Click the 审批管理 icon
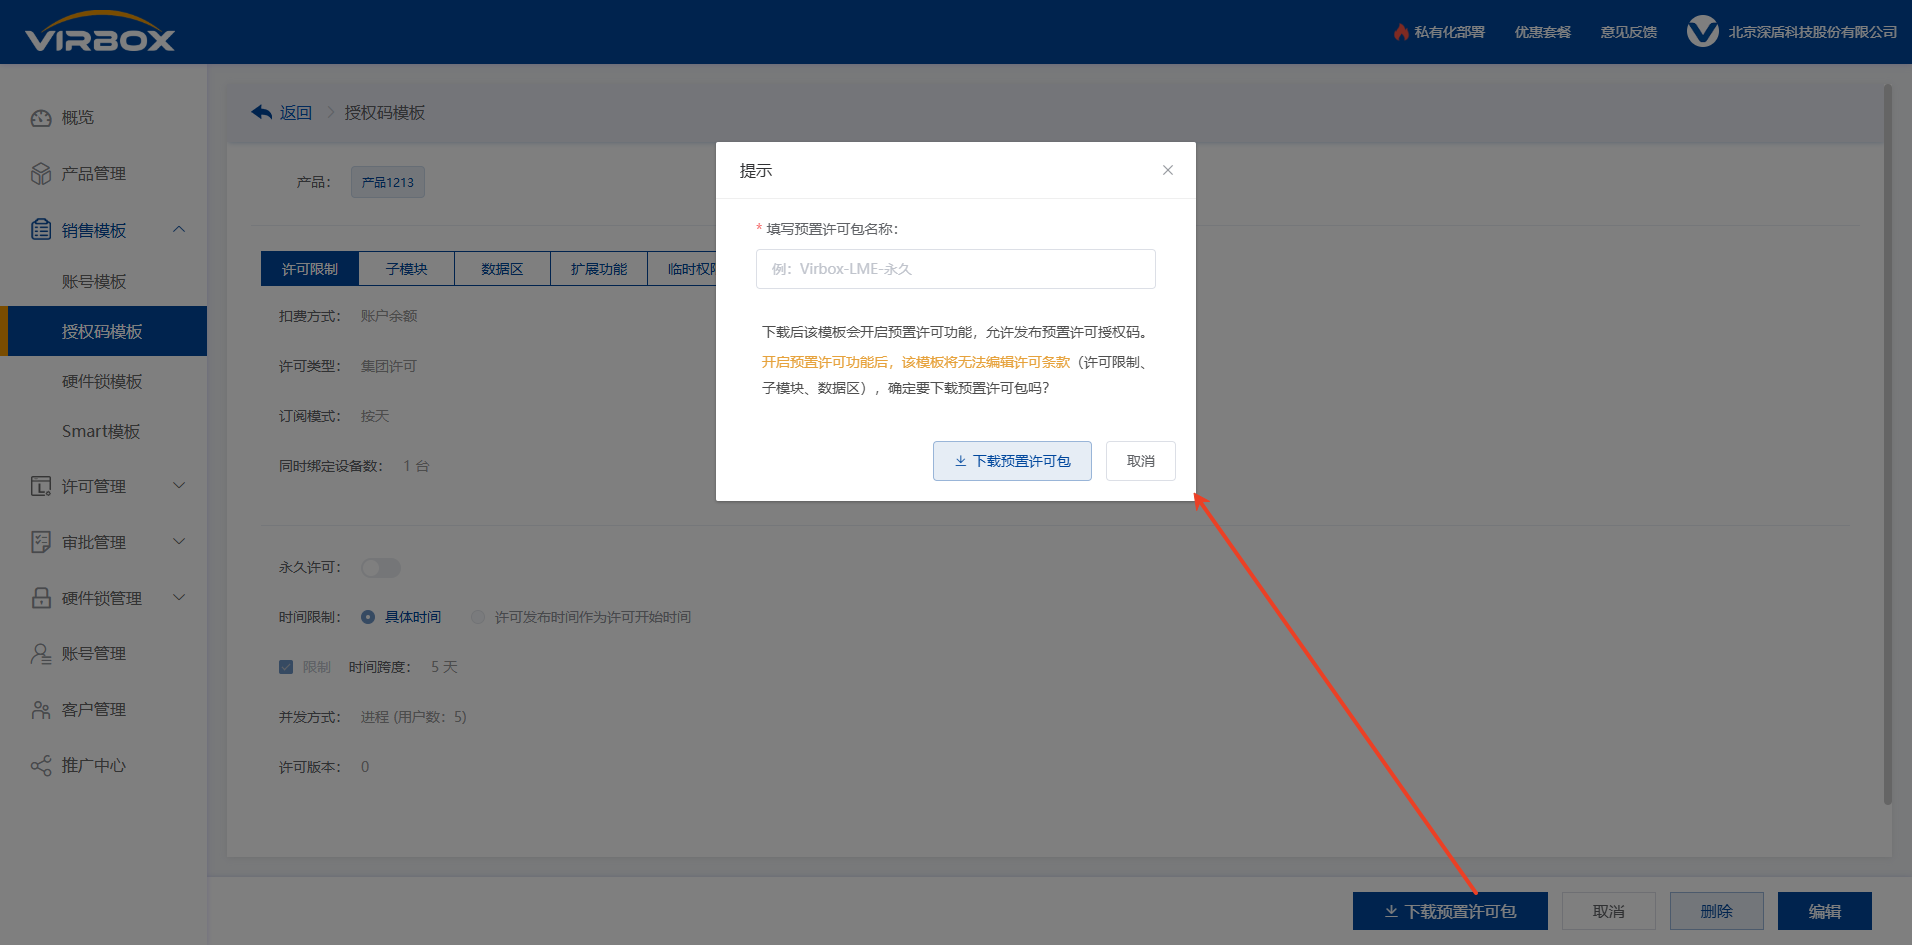The width and height of the screenshot is (1912, 945). (41, 542)
